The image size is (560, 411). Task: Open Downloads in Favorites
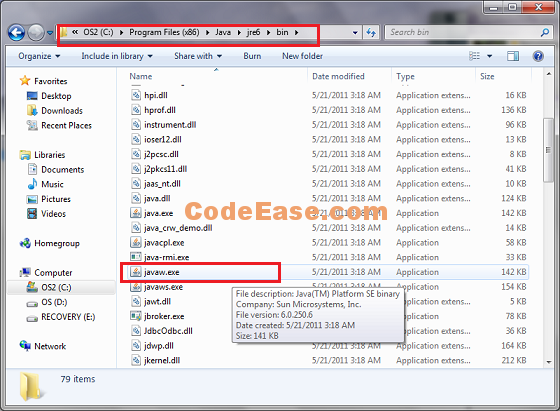click(x=62, y=111)
